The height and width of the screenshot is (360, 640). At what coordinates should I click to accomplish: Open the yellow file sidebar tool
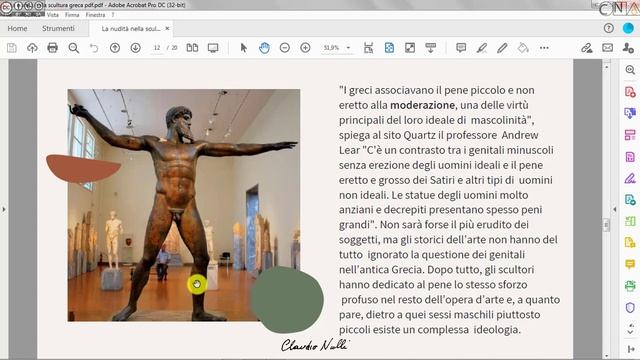630,242
